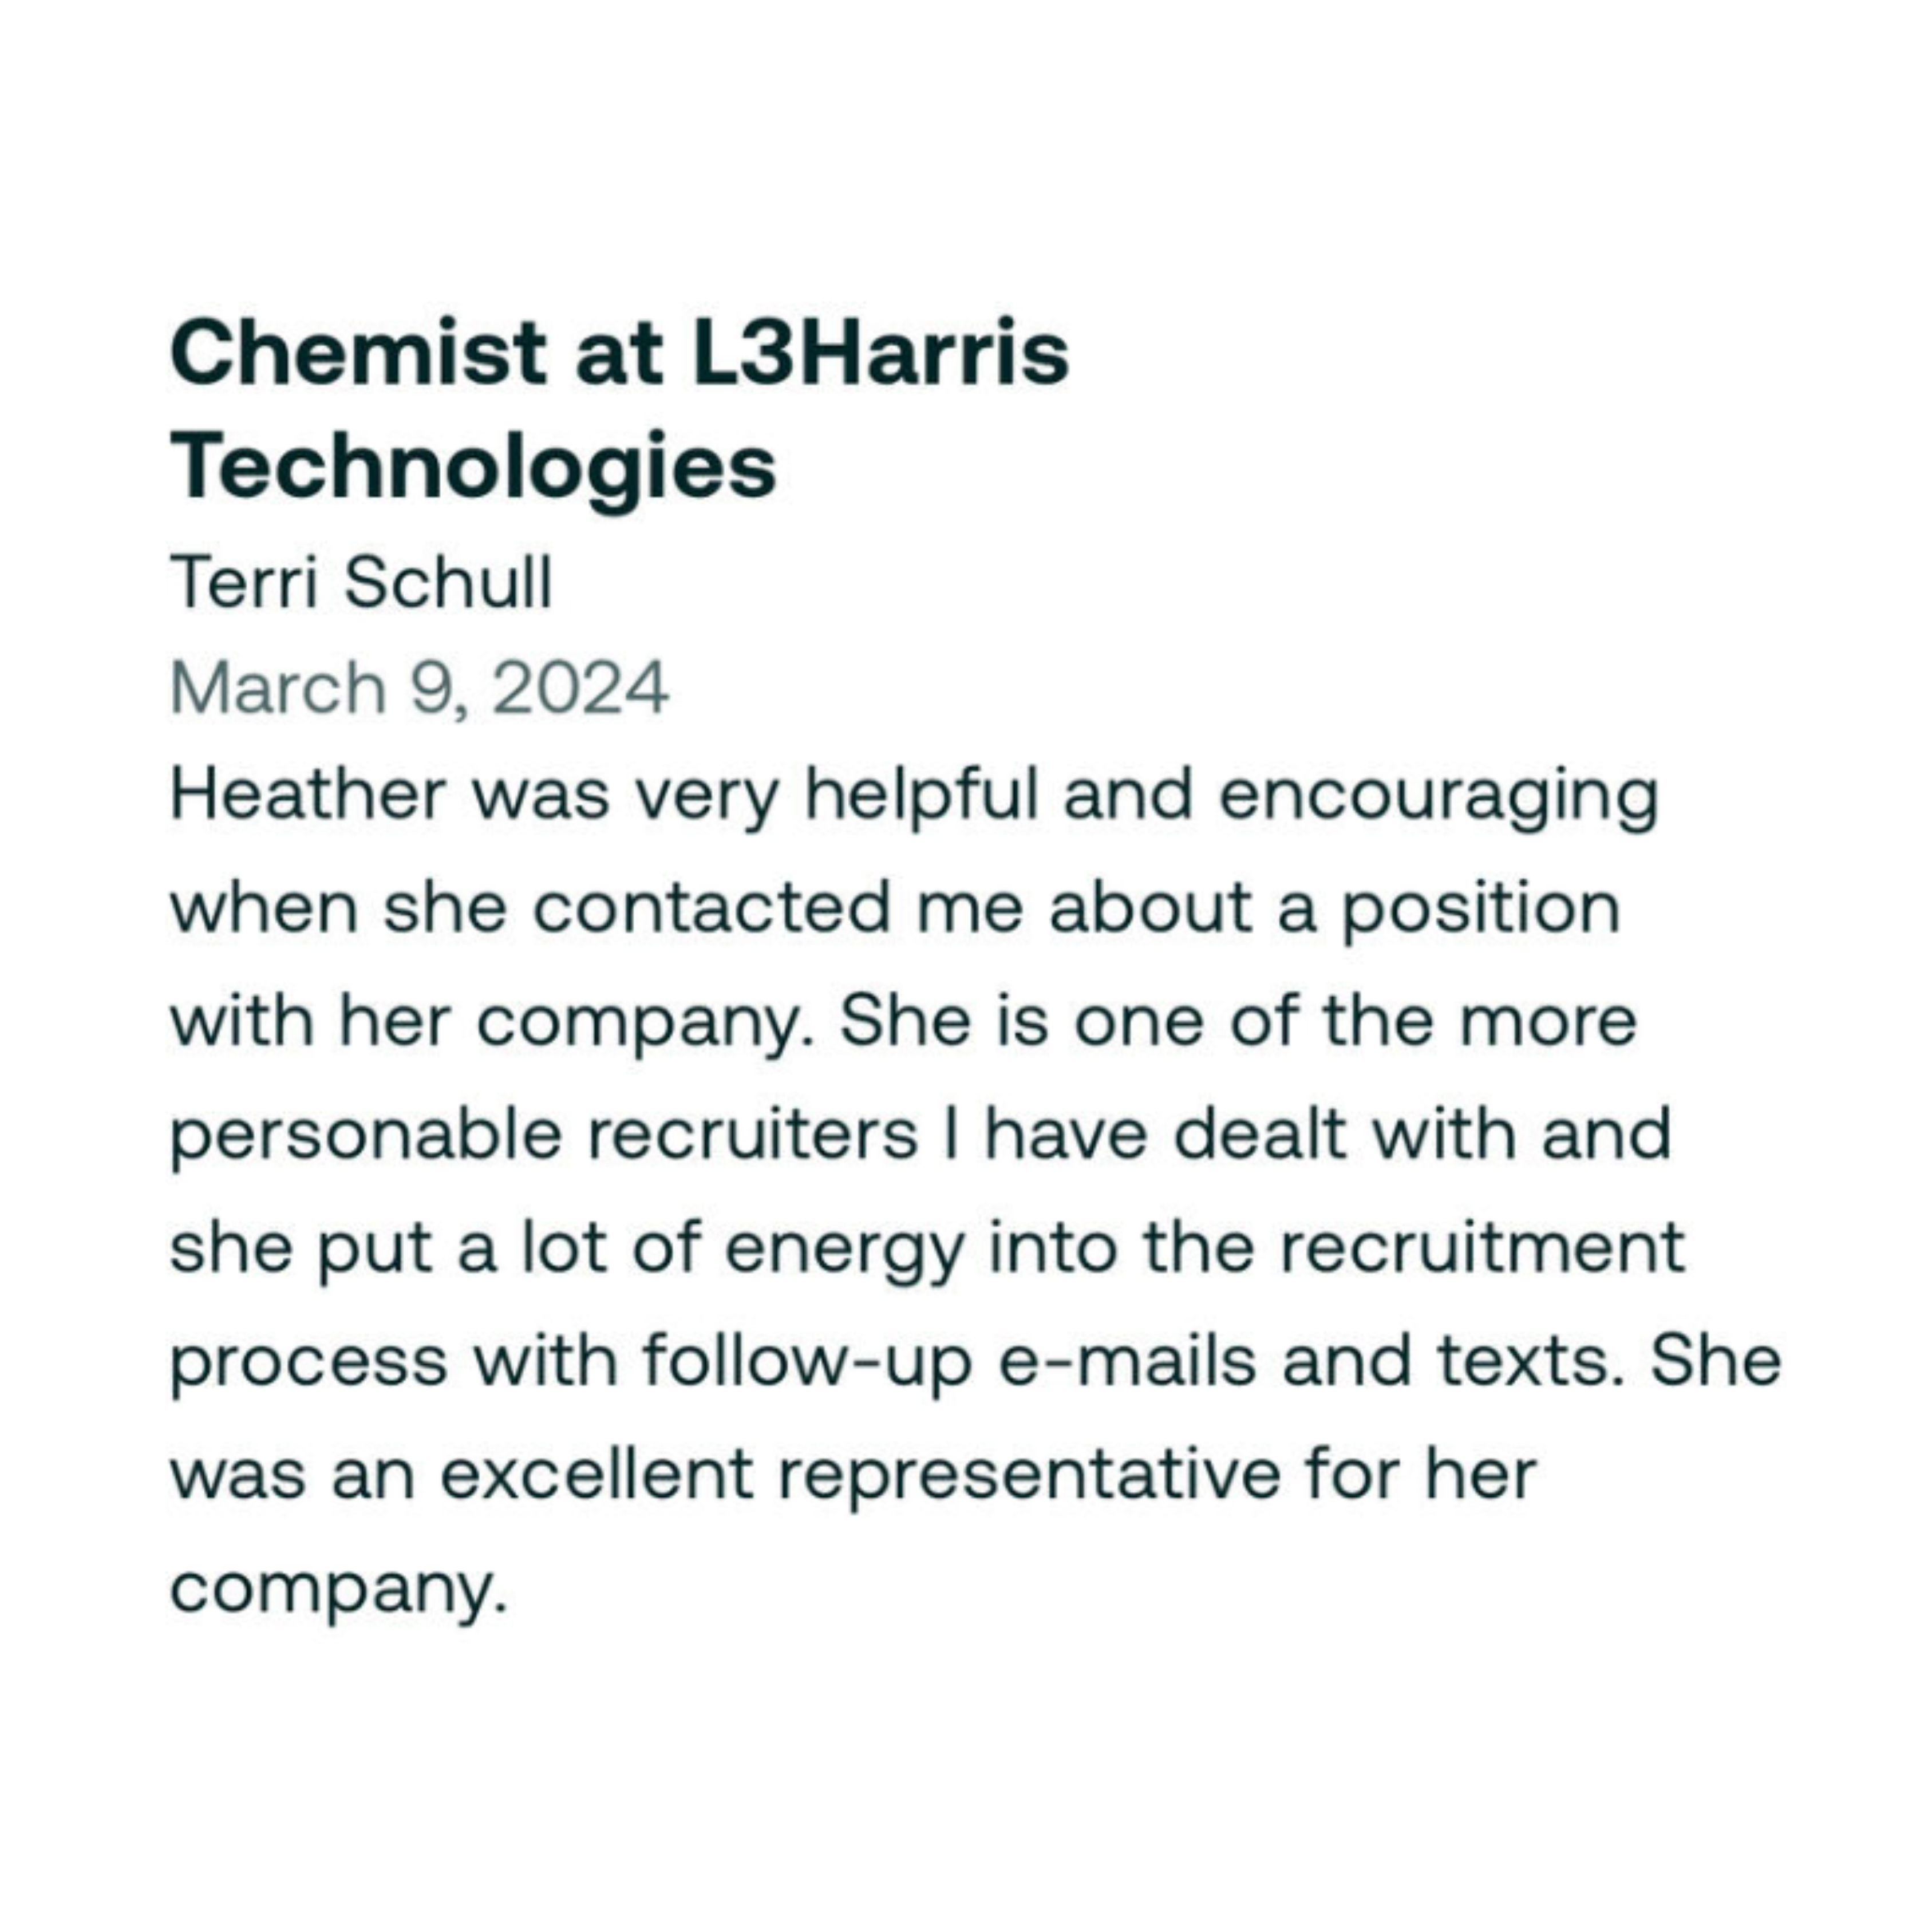Click the hyphenated word "follow-up"

[x=807, y=1364]
